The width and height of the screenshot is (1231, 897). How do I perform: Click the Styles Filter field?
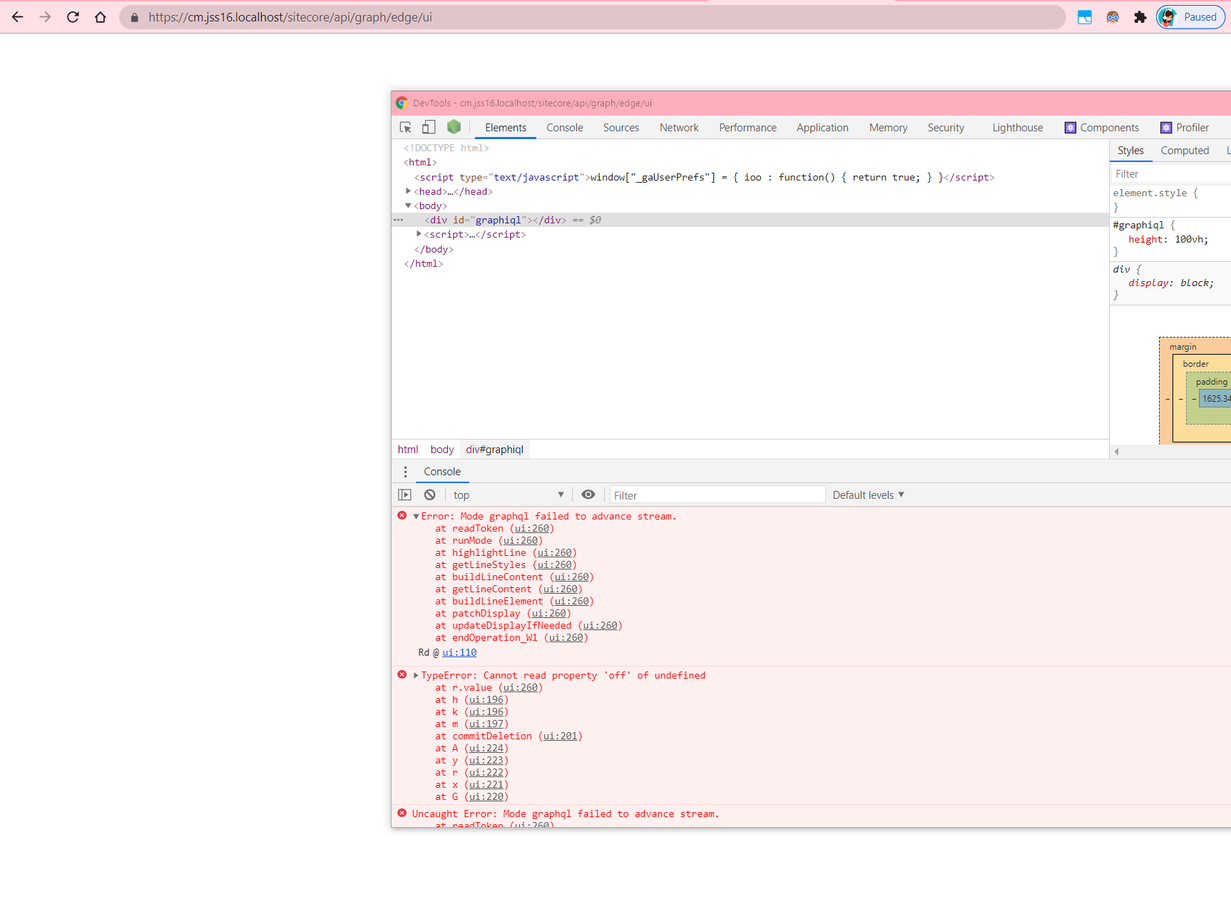pos(1170,174)
